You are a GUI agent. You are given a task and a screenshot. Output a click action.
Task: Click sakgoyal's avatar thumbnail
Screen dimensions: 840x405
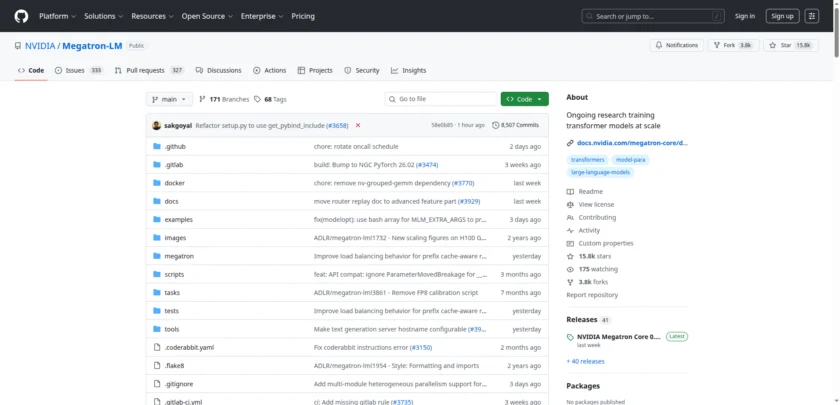(x=156, y=125)
